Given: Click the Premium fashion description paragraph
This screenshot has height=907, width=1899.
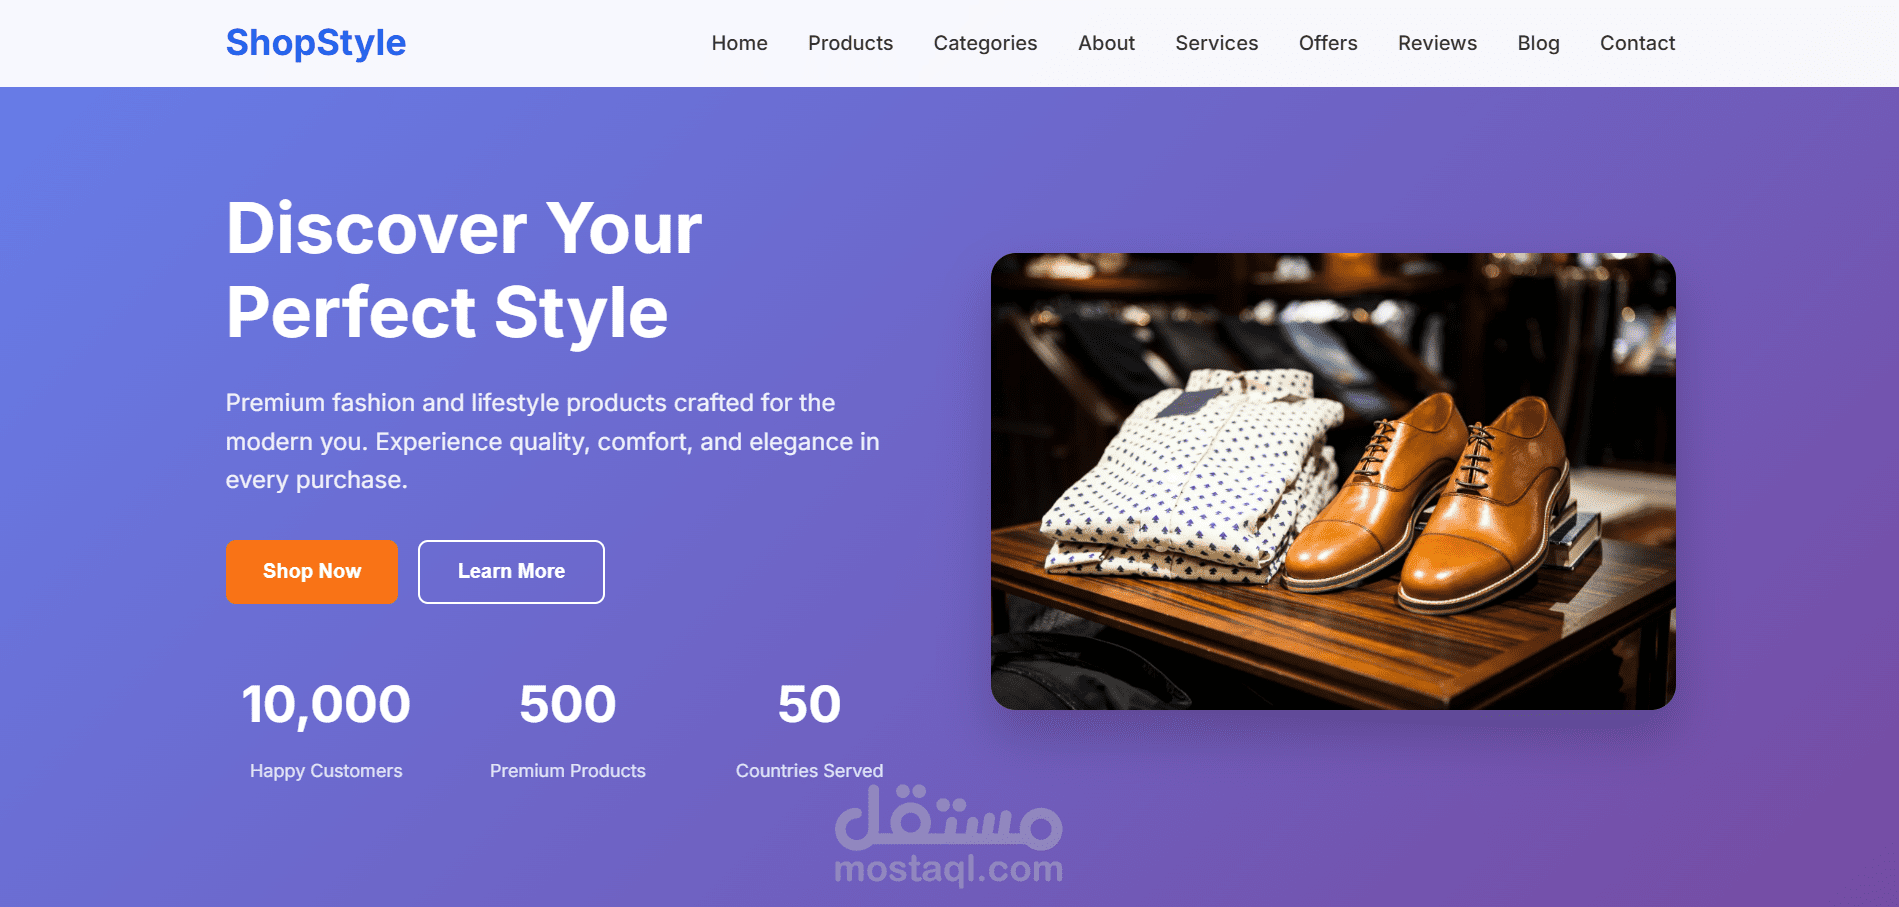Looking at the screenshot, I should (x=553, y=441).
